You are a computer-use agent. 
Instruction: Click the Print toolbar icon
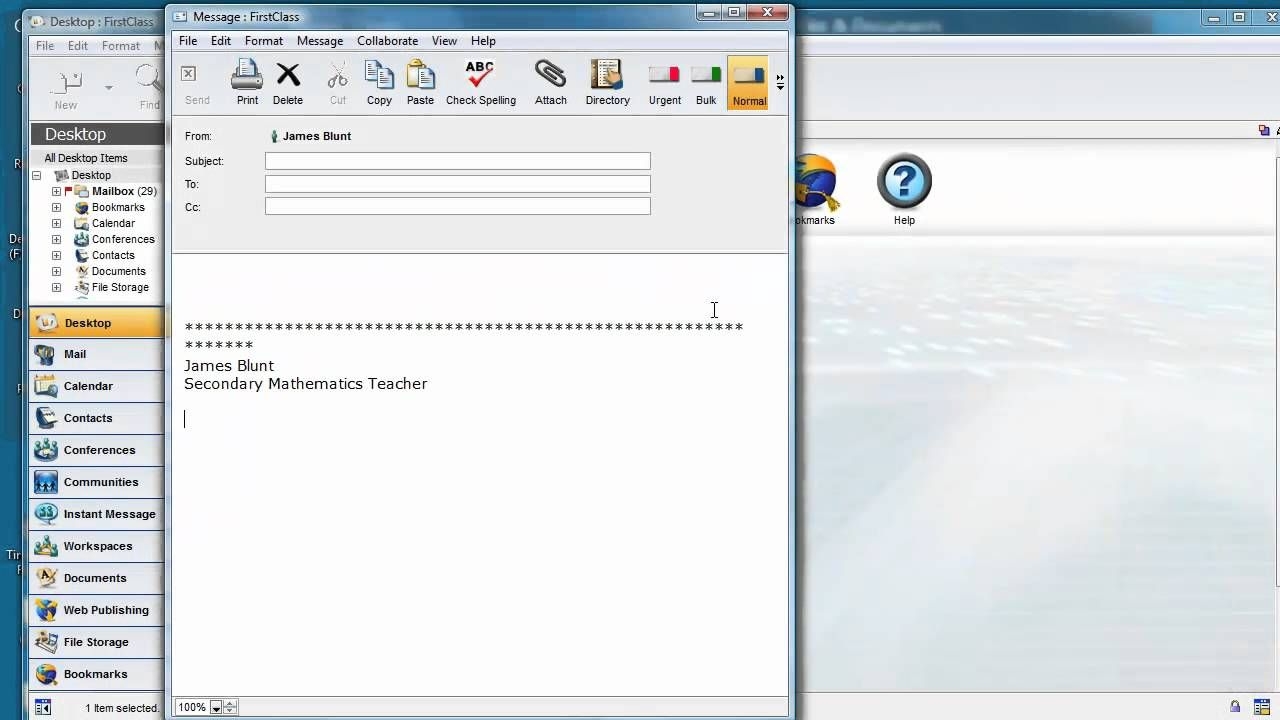(x=247, y=75)
